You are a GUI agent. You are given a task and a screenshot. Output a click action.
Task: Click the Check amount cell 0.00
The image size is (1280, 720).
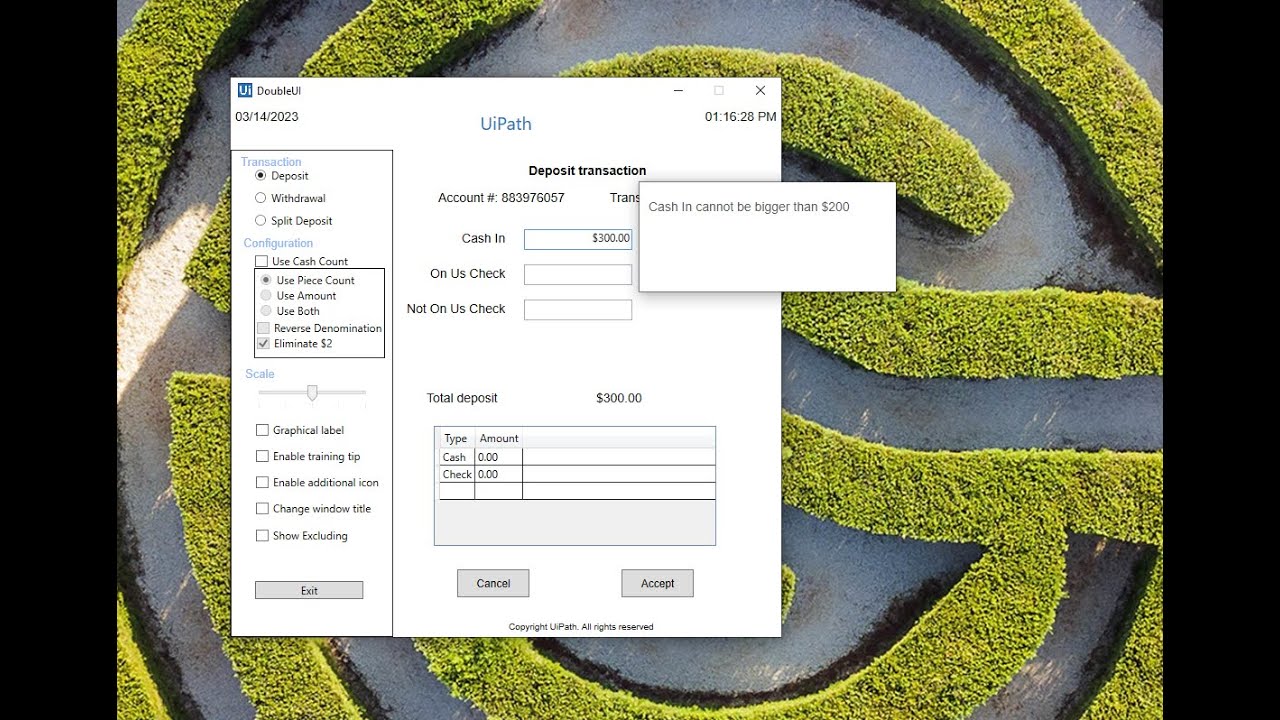[x=498, y=475]
